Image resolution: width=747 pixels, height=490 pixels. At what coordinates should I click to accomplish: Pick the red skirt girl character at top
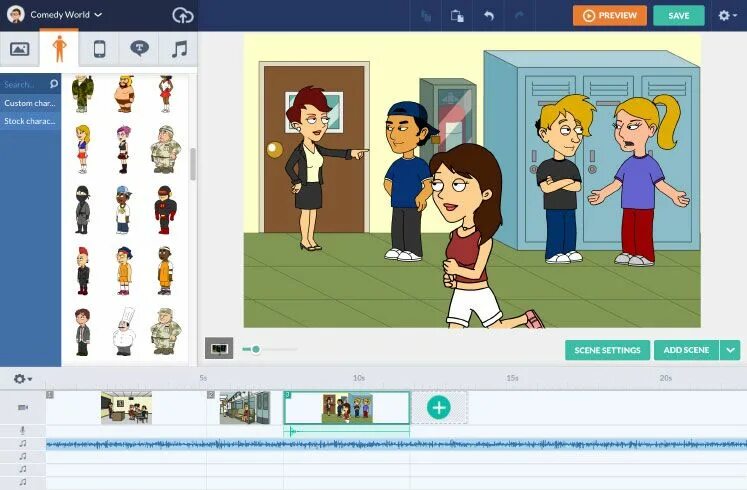click(x=165, y=93)
